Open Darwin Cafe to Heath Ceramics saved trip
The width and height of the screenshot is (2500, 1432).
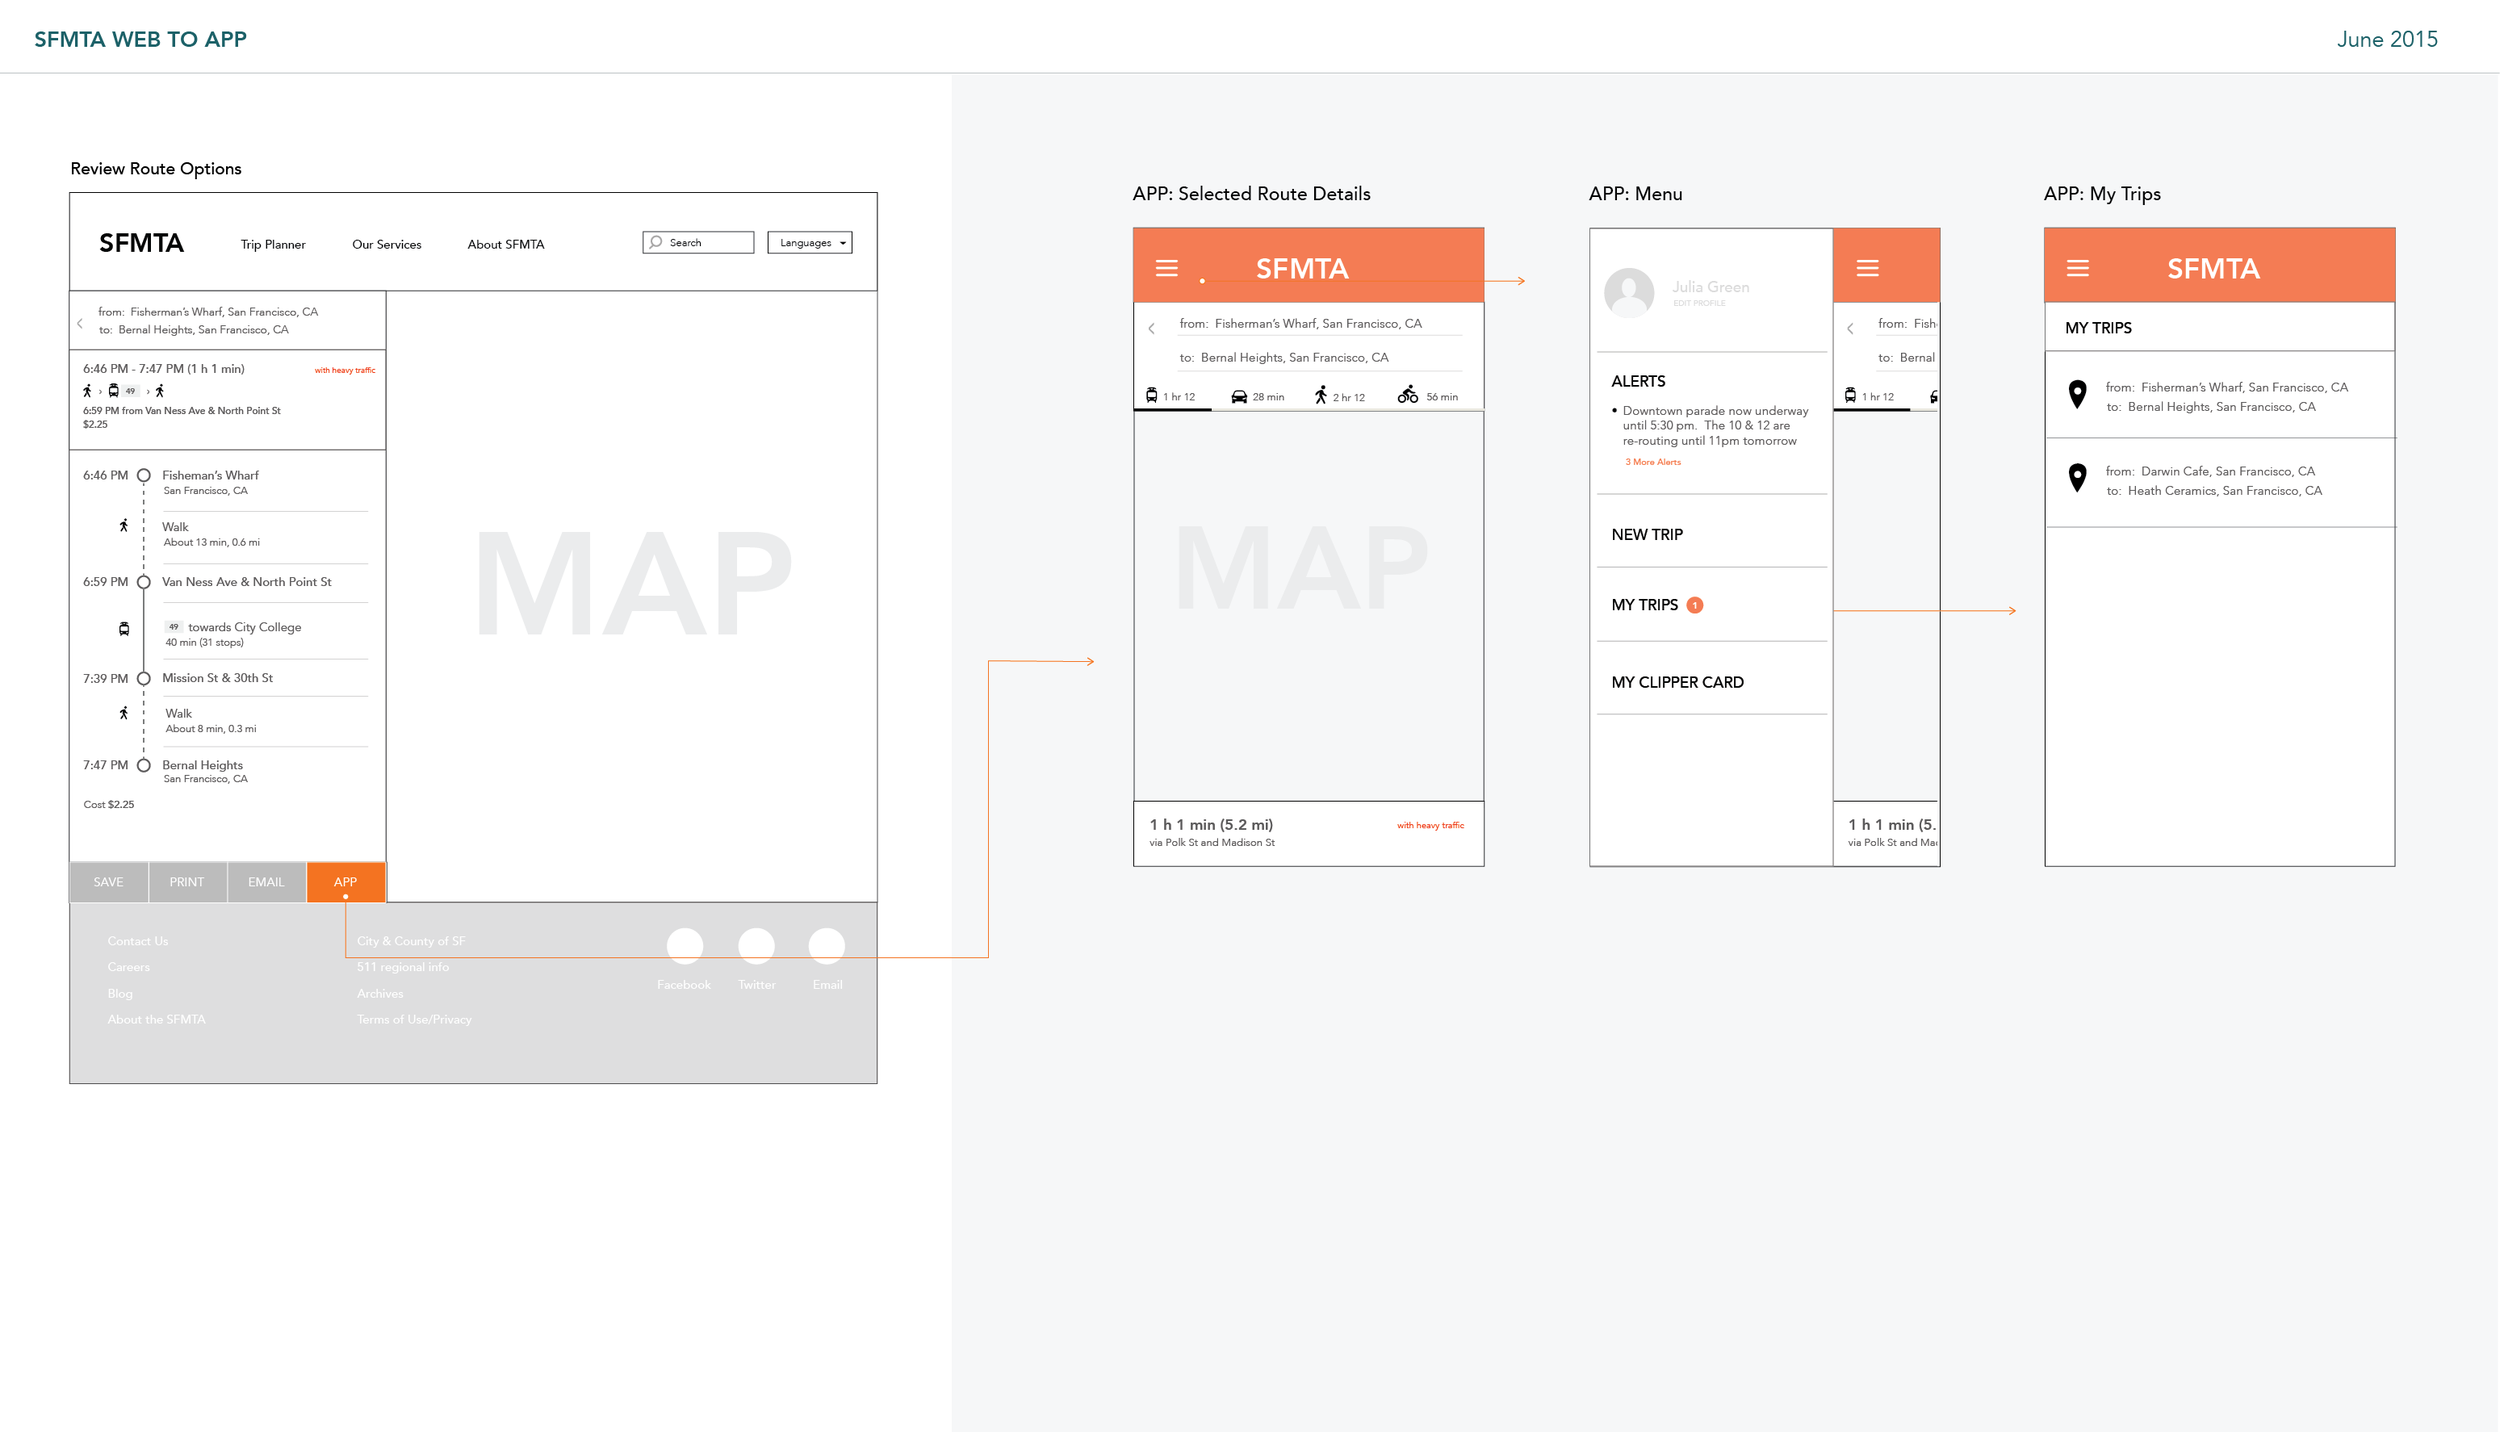(x=2219, y=481)
